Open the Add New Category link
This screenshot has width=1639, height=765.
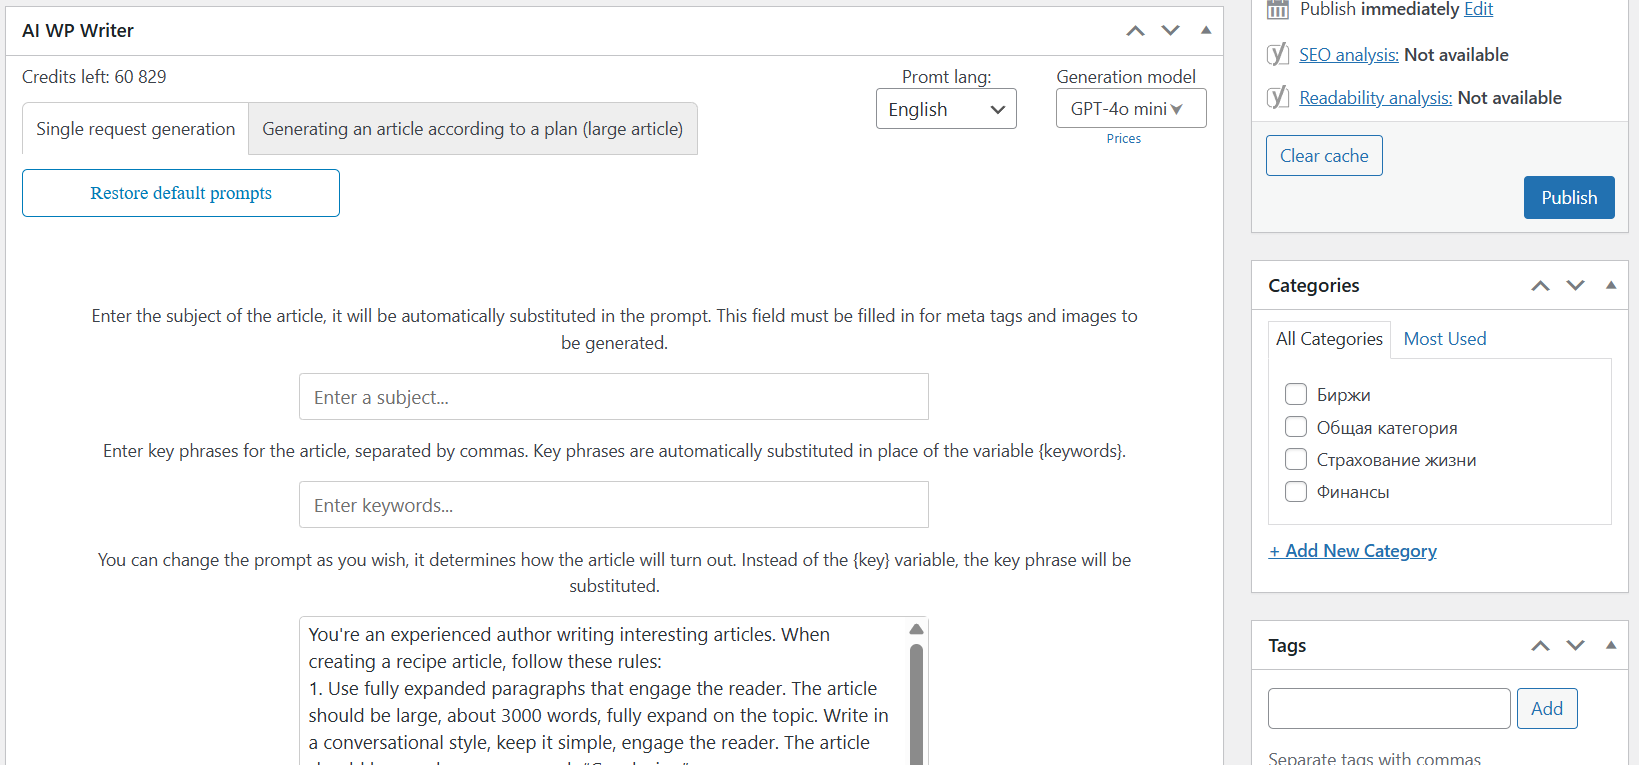[1352, 551]
